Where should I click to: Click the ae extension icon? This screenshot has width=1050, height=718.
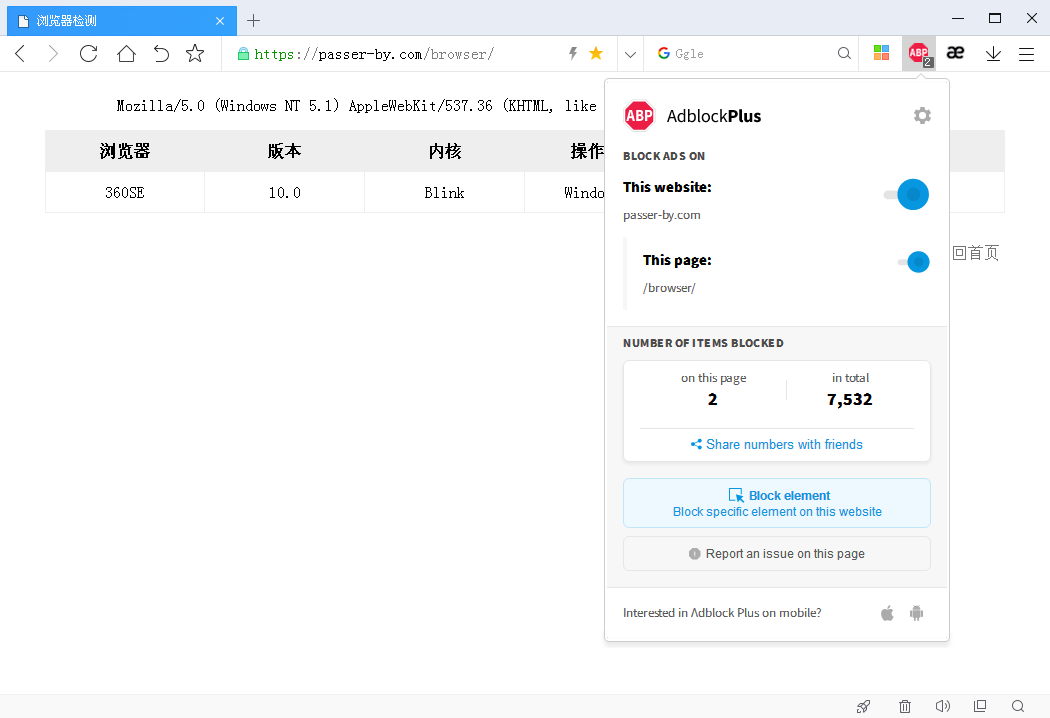(x=956, y=52)
